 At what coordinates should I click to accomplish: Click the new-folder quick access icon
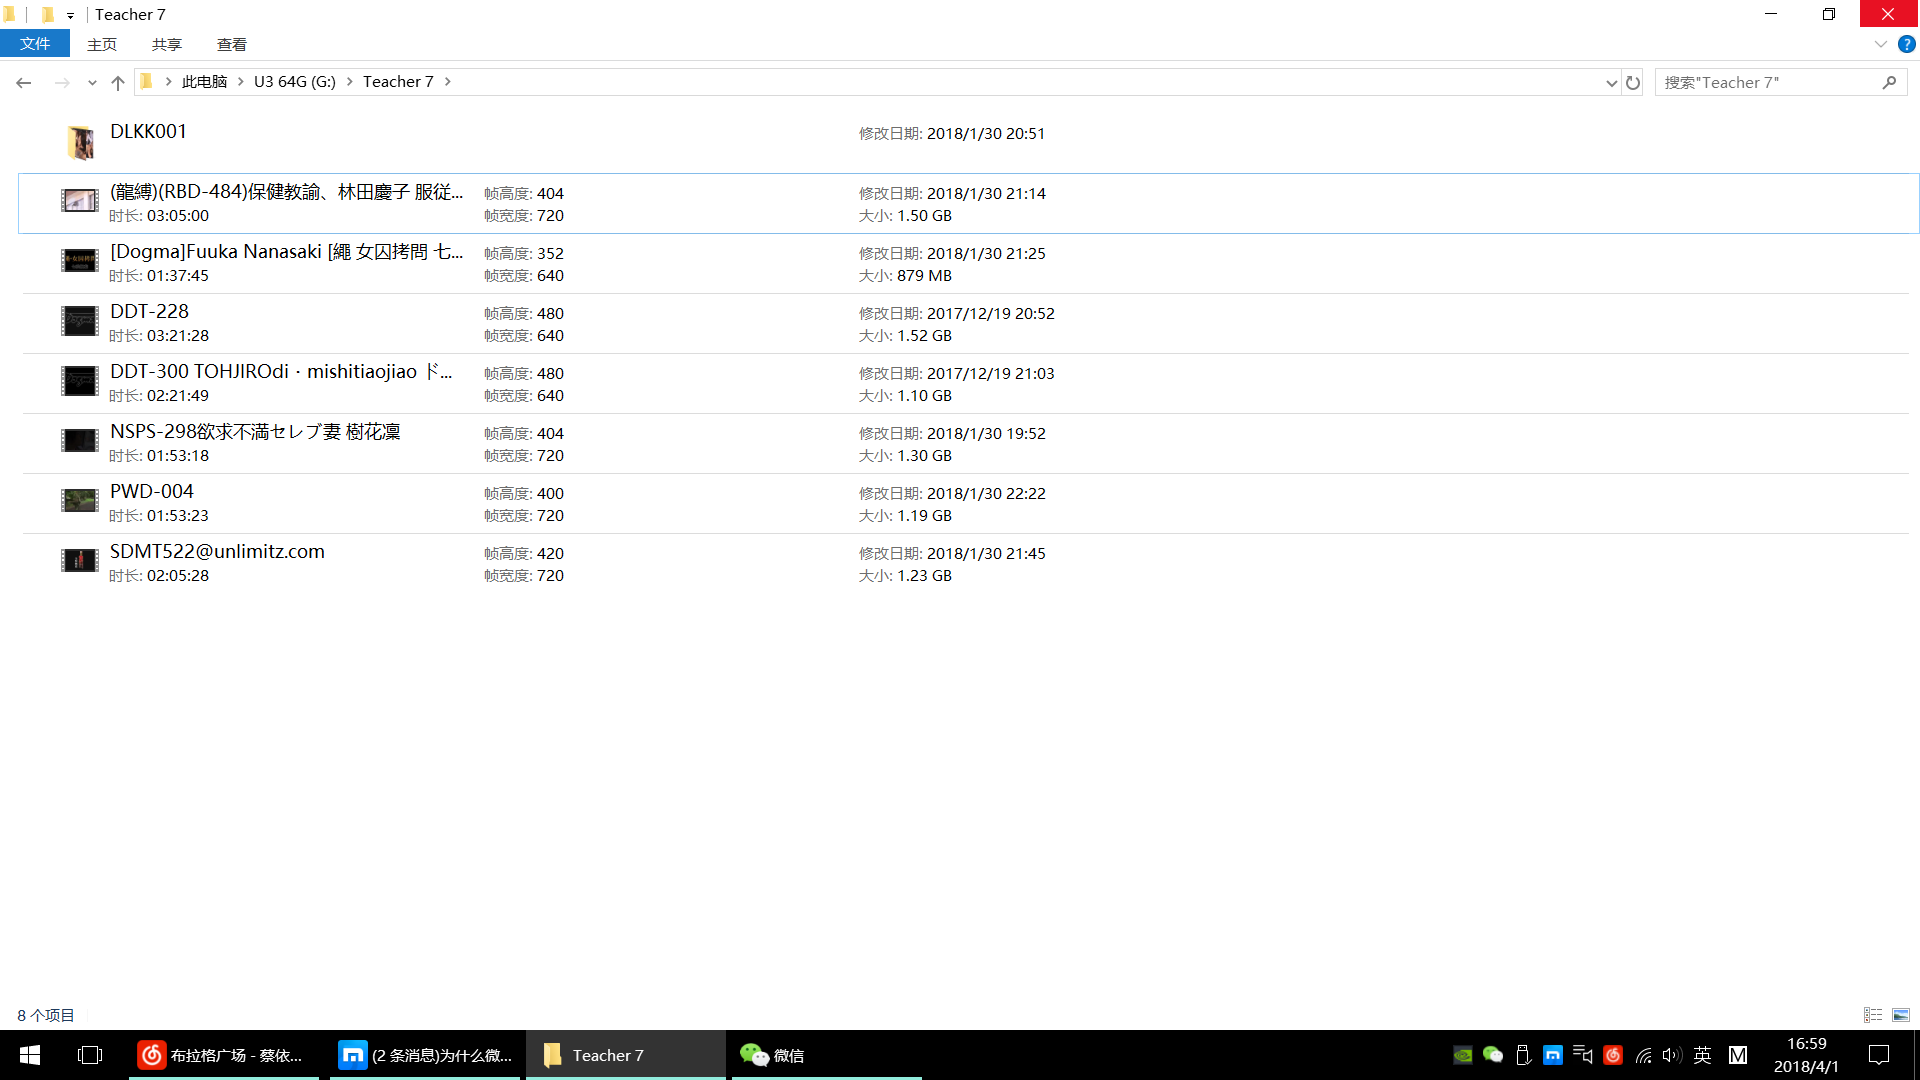pyautogui.click(x=46, y=14)
